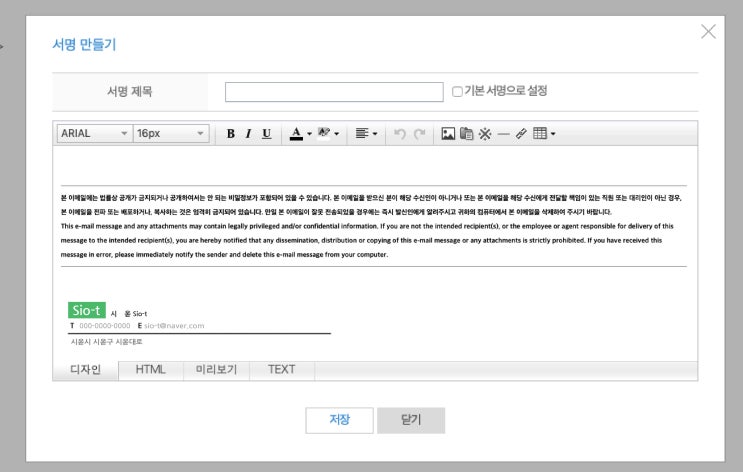Click the 닫기 button
The width and height of the screenshot is (743, 472).
pos(411,420)
